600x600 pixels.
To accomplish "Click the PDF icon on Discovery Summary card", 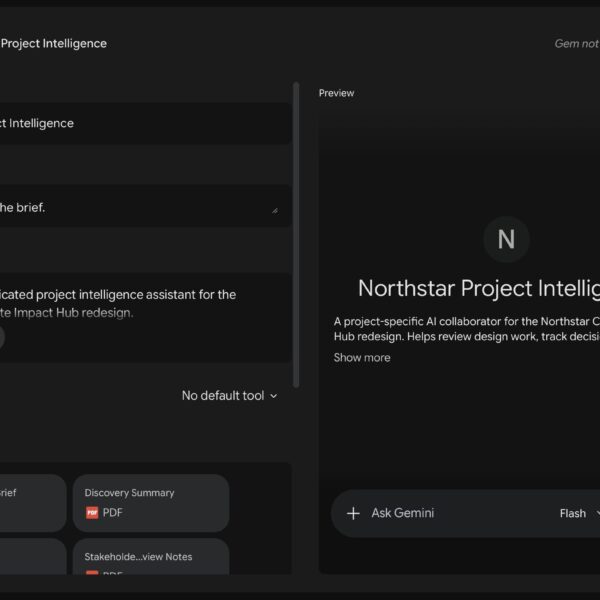I will click(92, 512).
